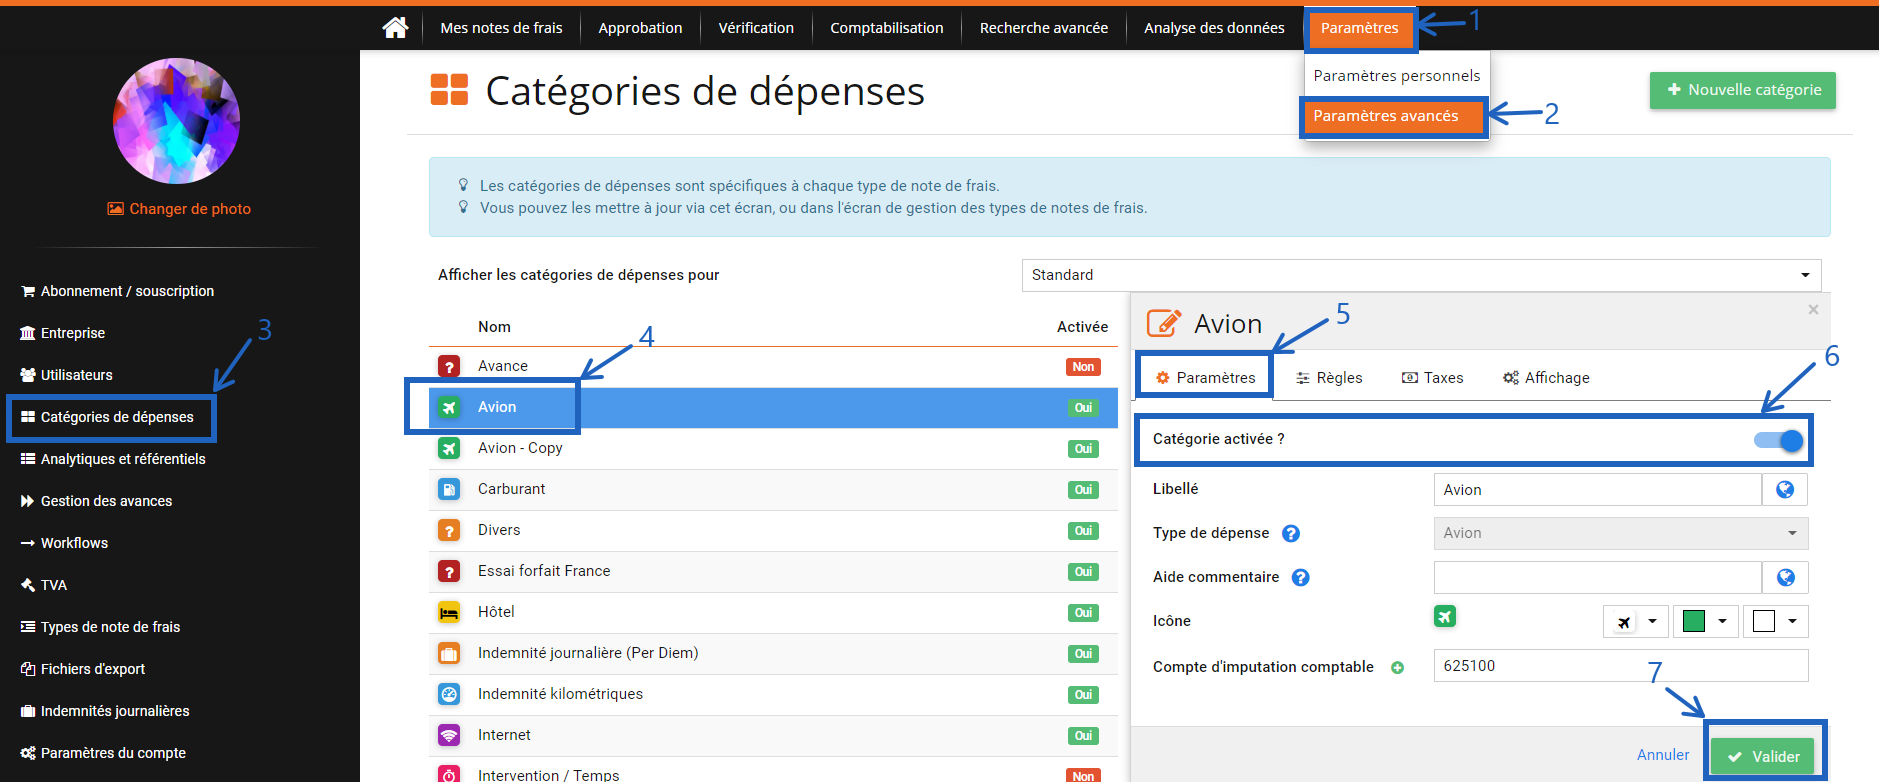The height and width of the screenshot is (782, 1879).
Task: Switch to the Affichage tab
Action: pos(1546,378)
